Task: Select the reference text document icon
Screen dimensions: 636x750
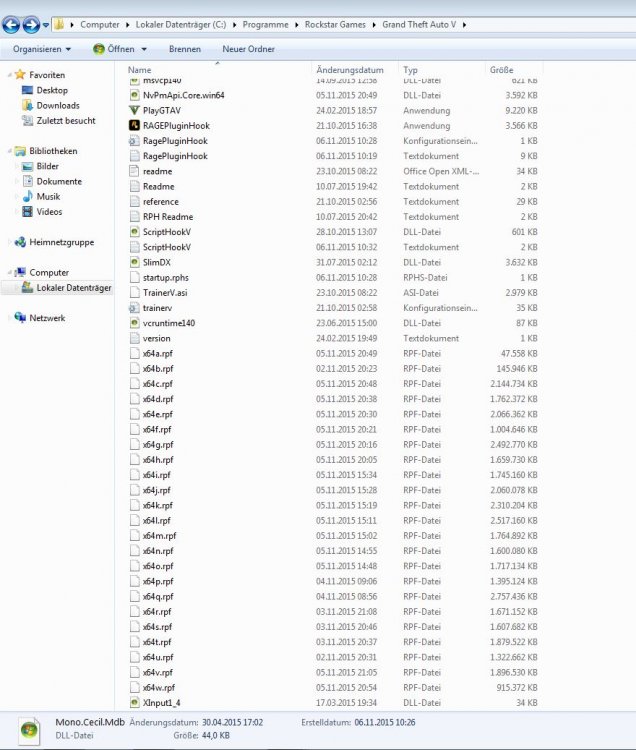Action: coord(135,201)
